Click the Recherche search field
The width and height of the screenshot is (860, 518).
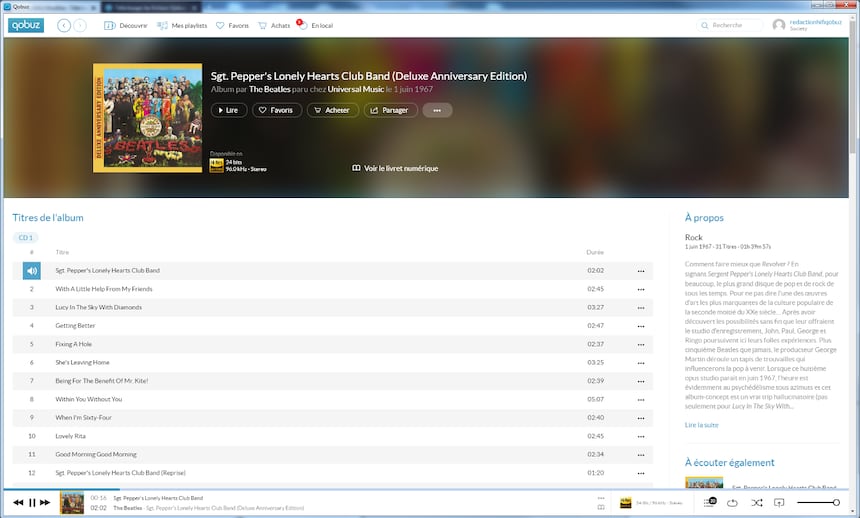click(x=729, y=25)
